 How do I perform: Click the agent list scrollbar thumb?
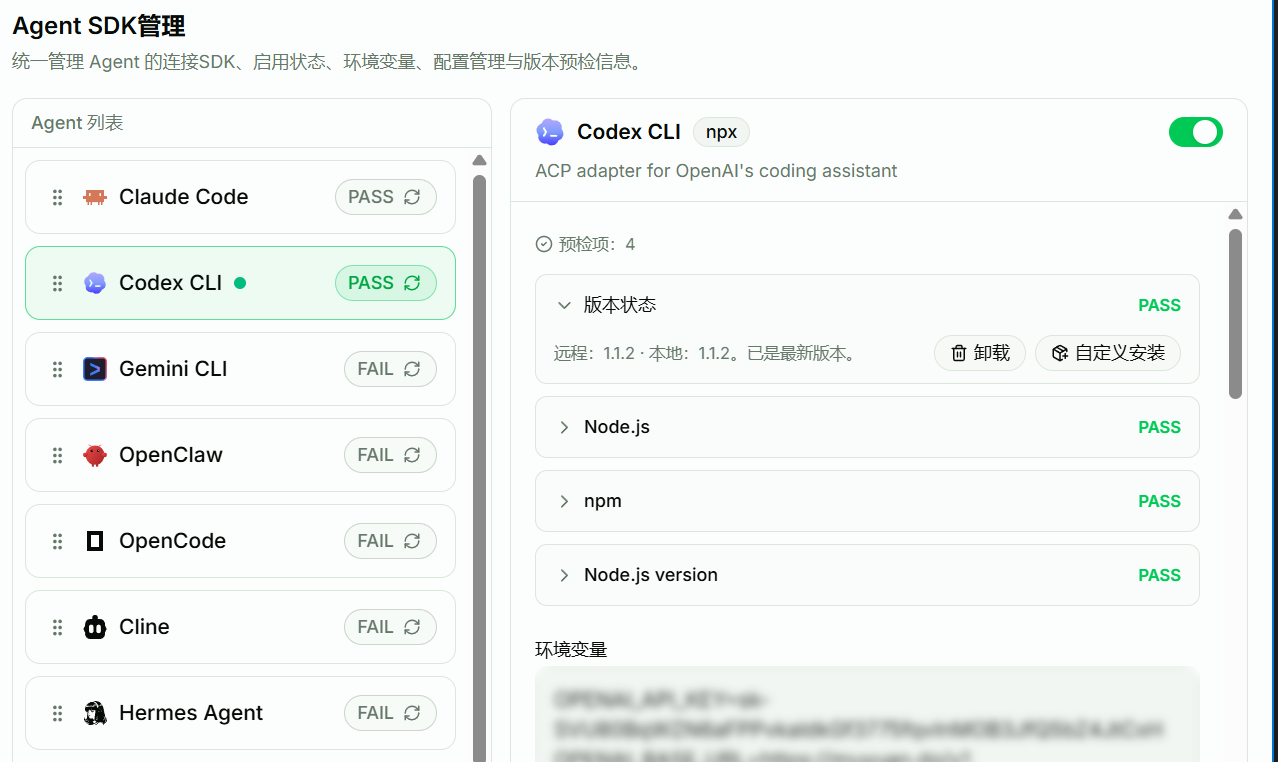coord(479,468)
